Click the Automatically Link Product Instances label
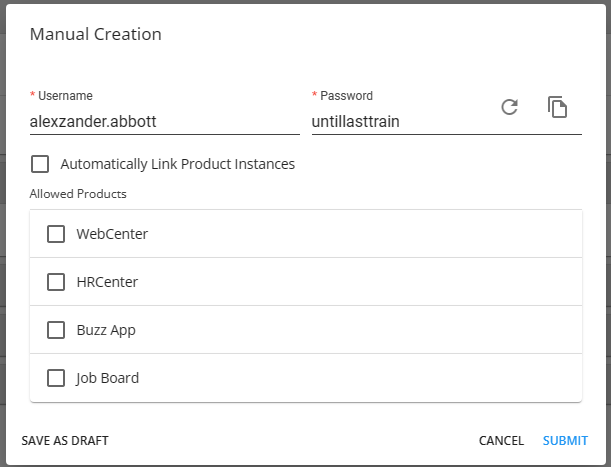The width and height of the screenshot is (611, 467). (x=177, y=164)
